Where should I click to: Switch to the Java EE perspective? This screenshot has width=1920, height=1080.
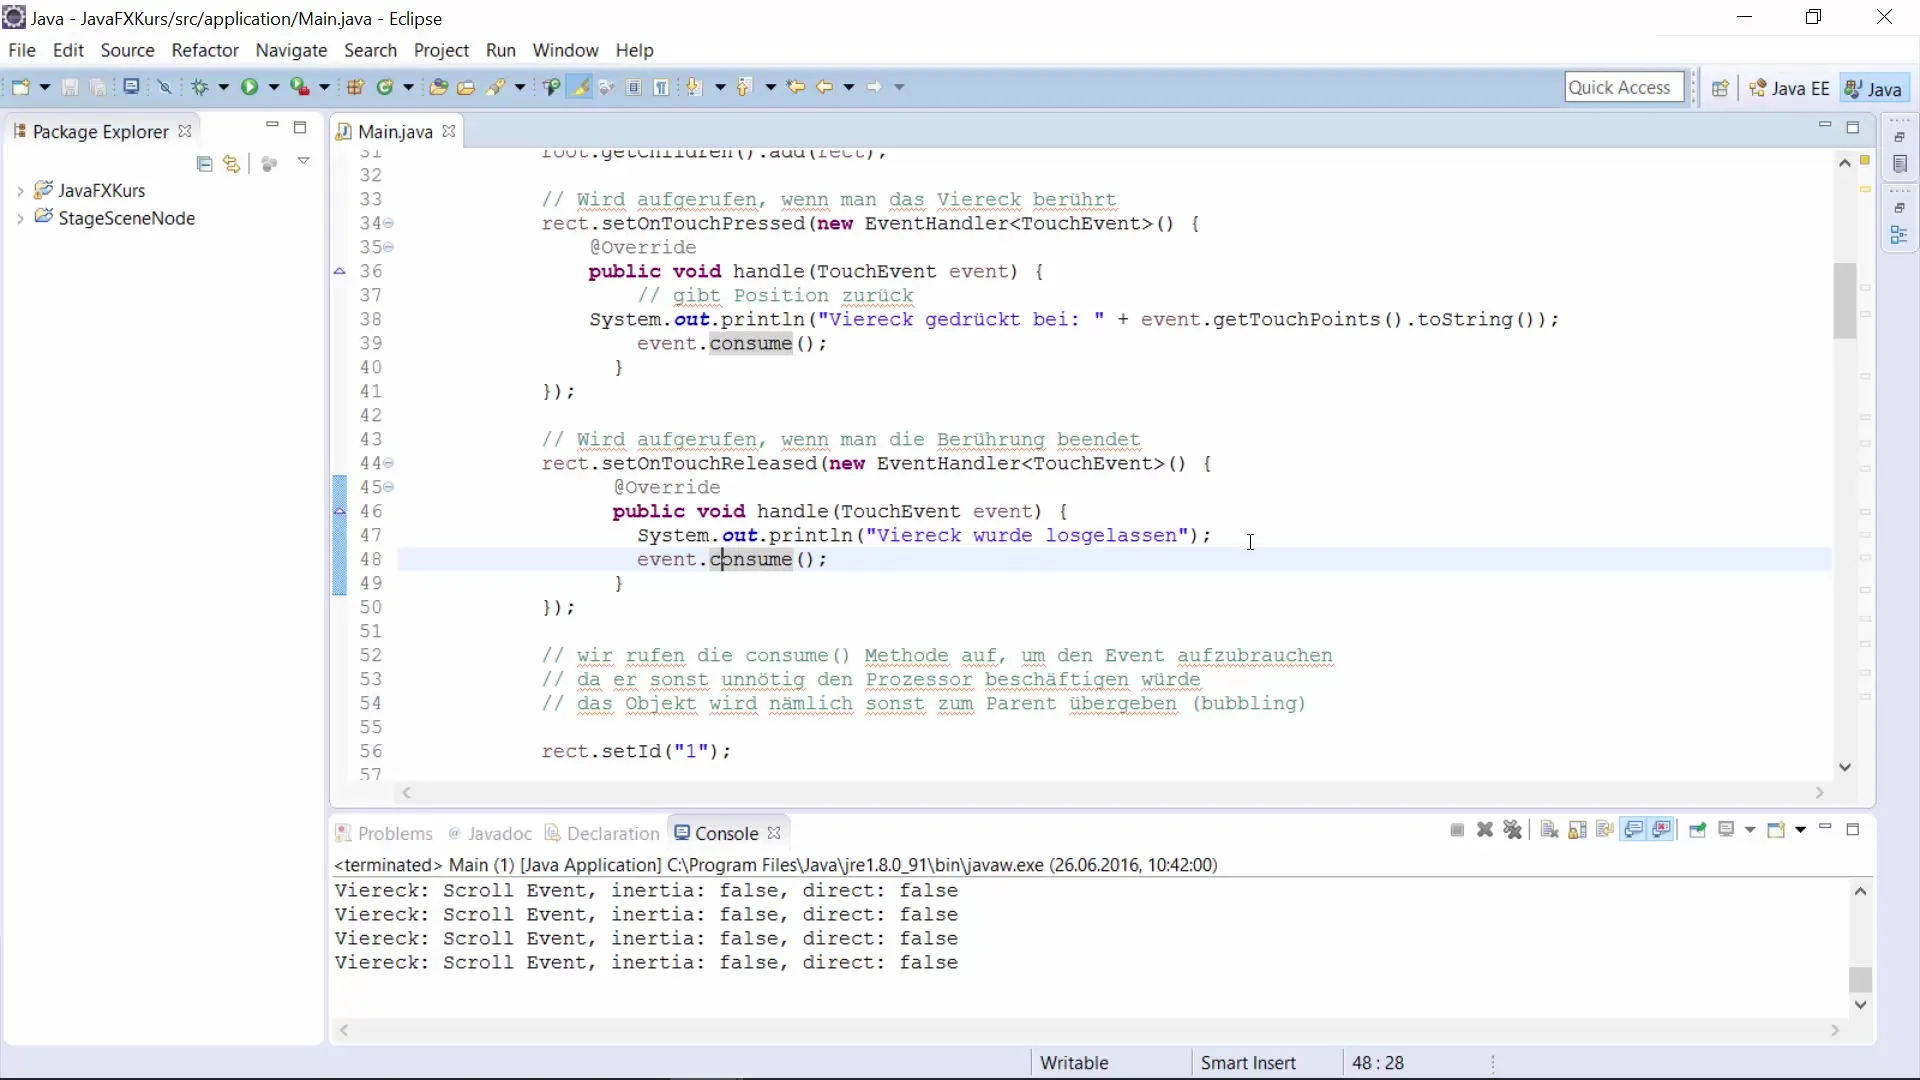point(1790,88)
